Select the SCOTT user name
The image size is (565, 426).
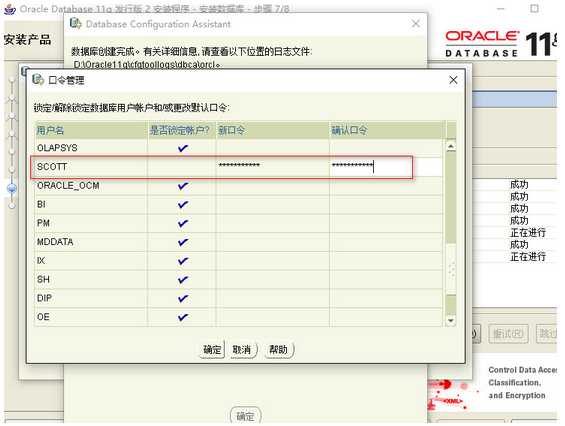click(x=52, y=167)
